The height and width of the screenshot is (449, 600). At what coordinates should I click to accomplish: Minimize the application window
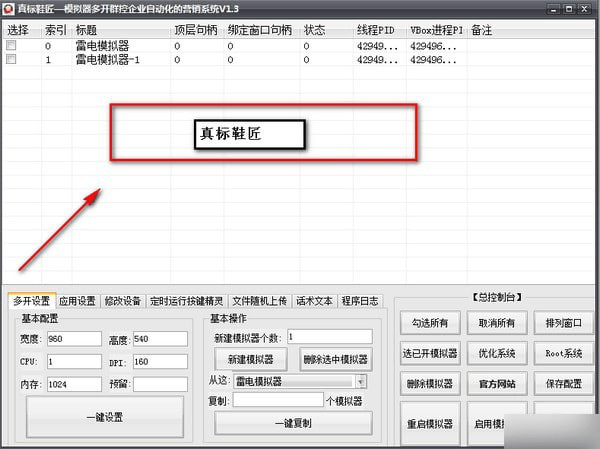click(554, 9)
